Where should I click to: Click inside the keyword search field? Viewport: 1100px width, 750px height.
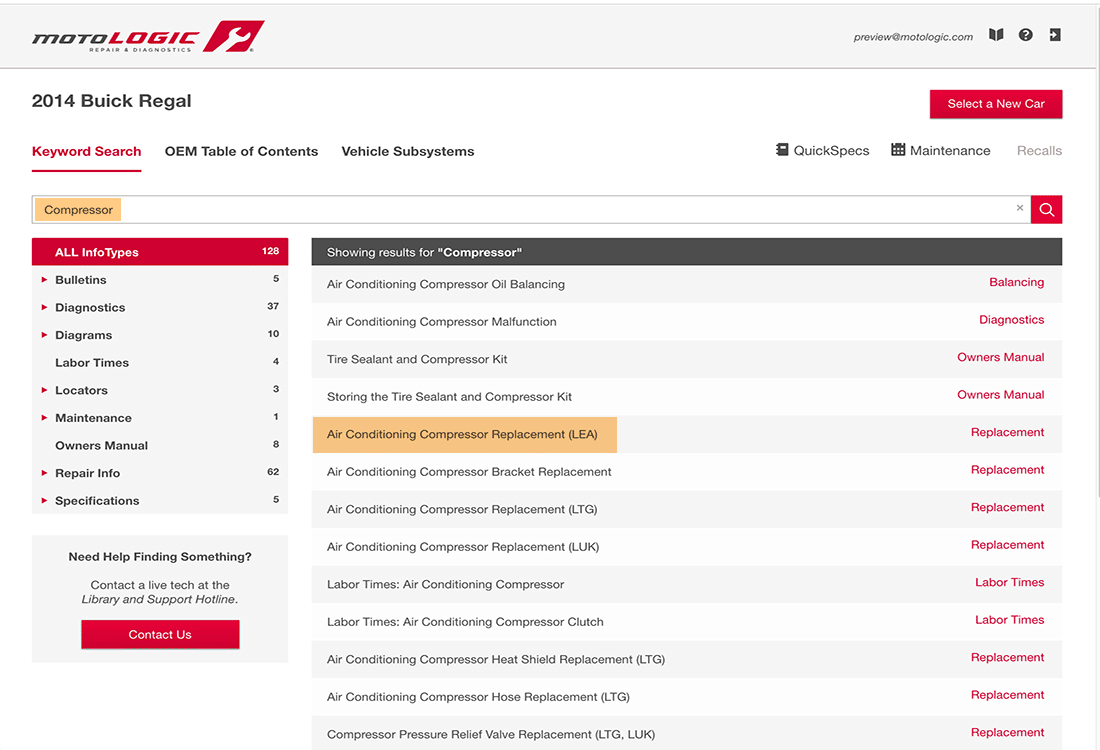[x=560, y=210]
